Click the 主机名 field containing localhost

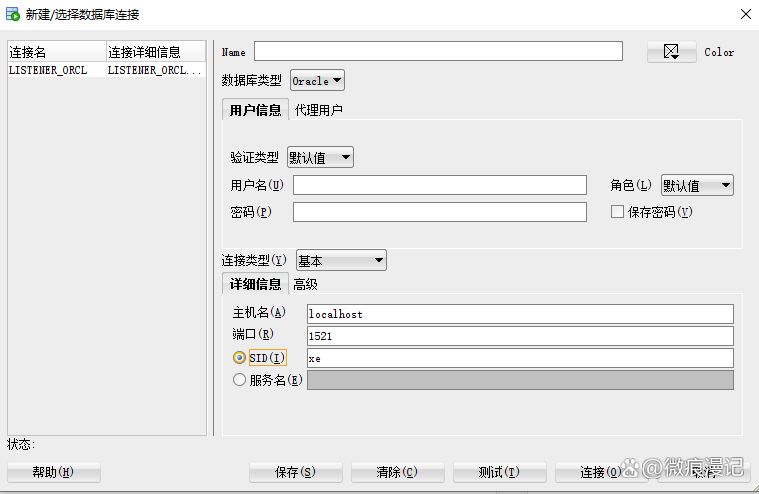tap(520, 314)
